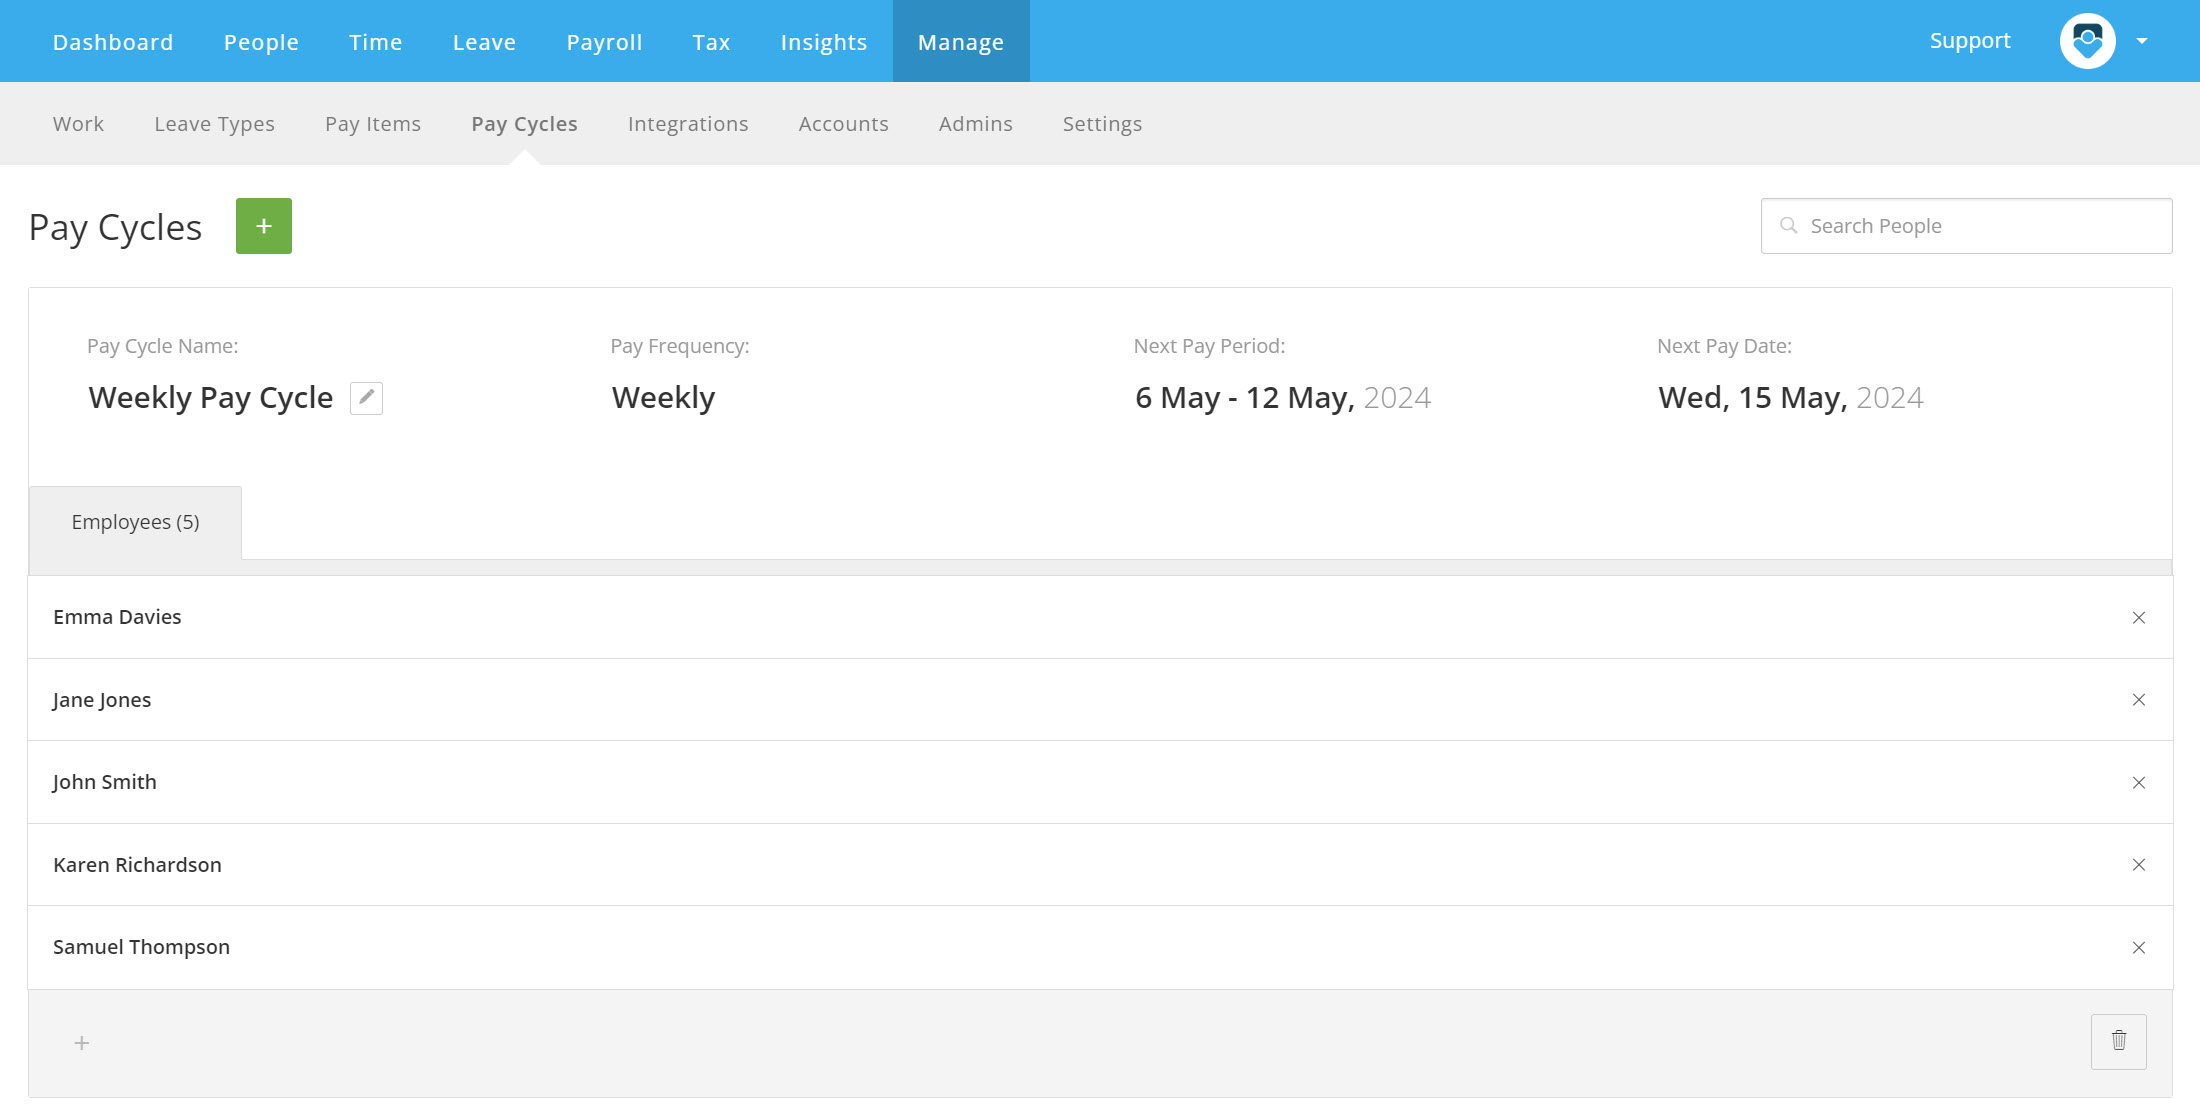This screenshot has height=1105, width=2200.
Task: Click the Wed, 15 May pay date
Action: 1790,398
